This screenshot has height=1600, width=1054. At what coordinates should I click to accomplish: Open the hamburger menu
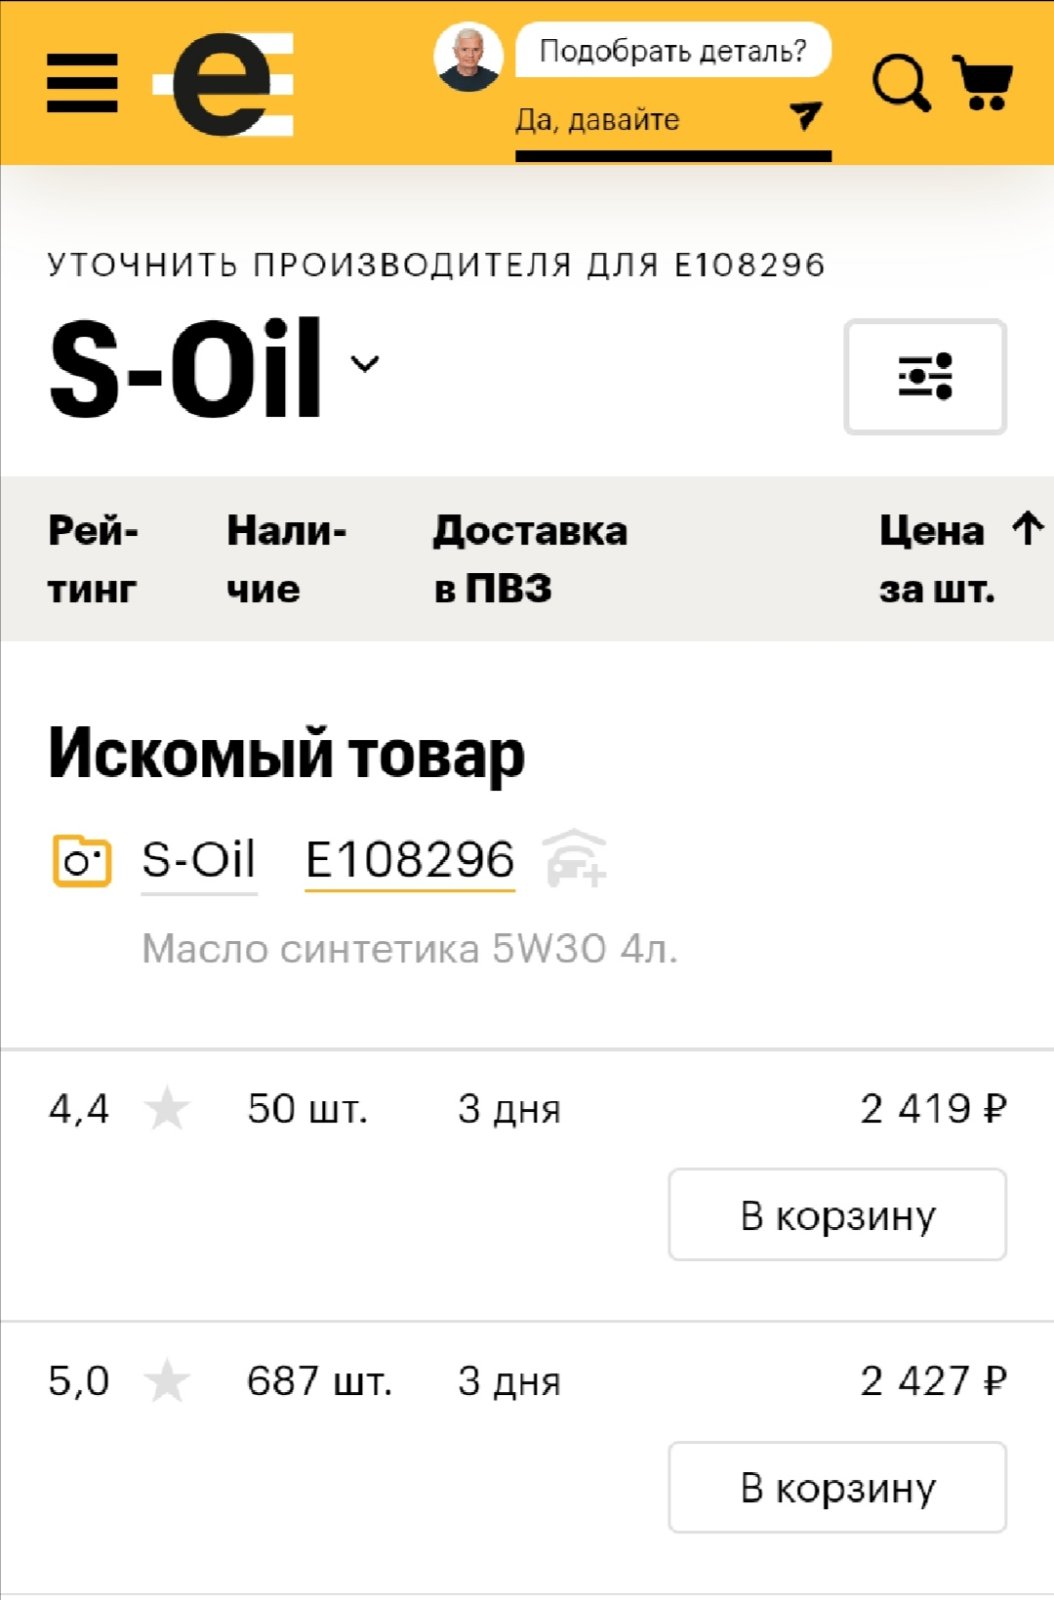pos(82,83)
